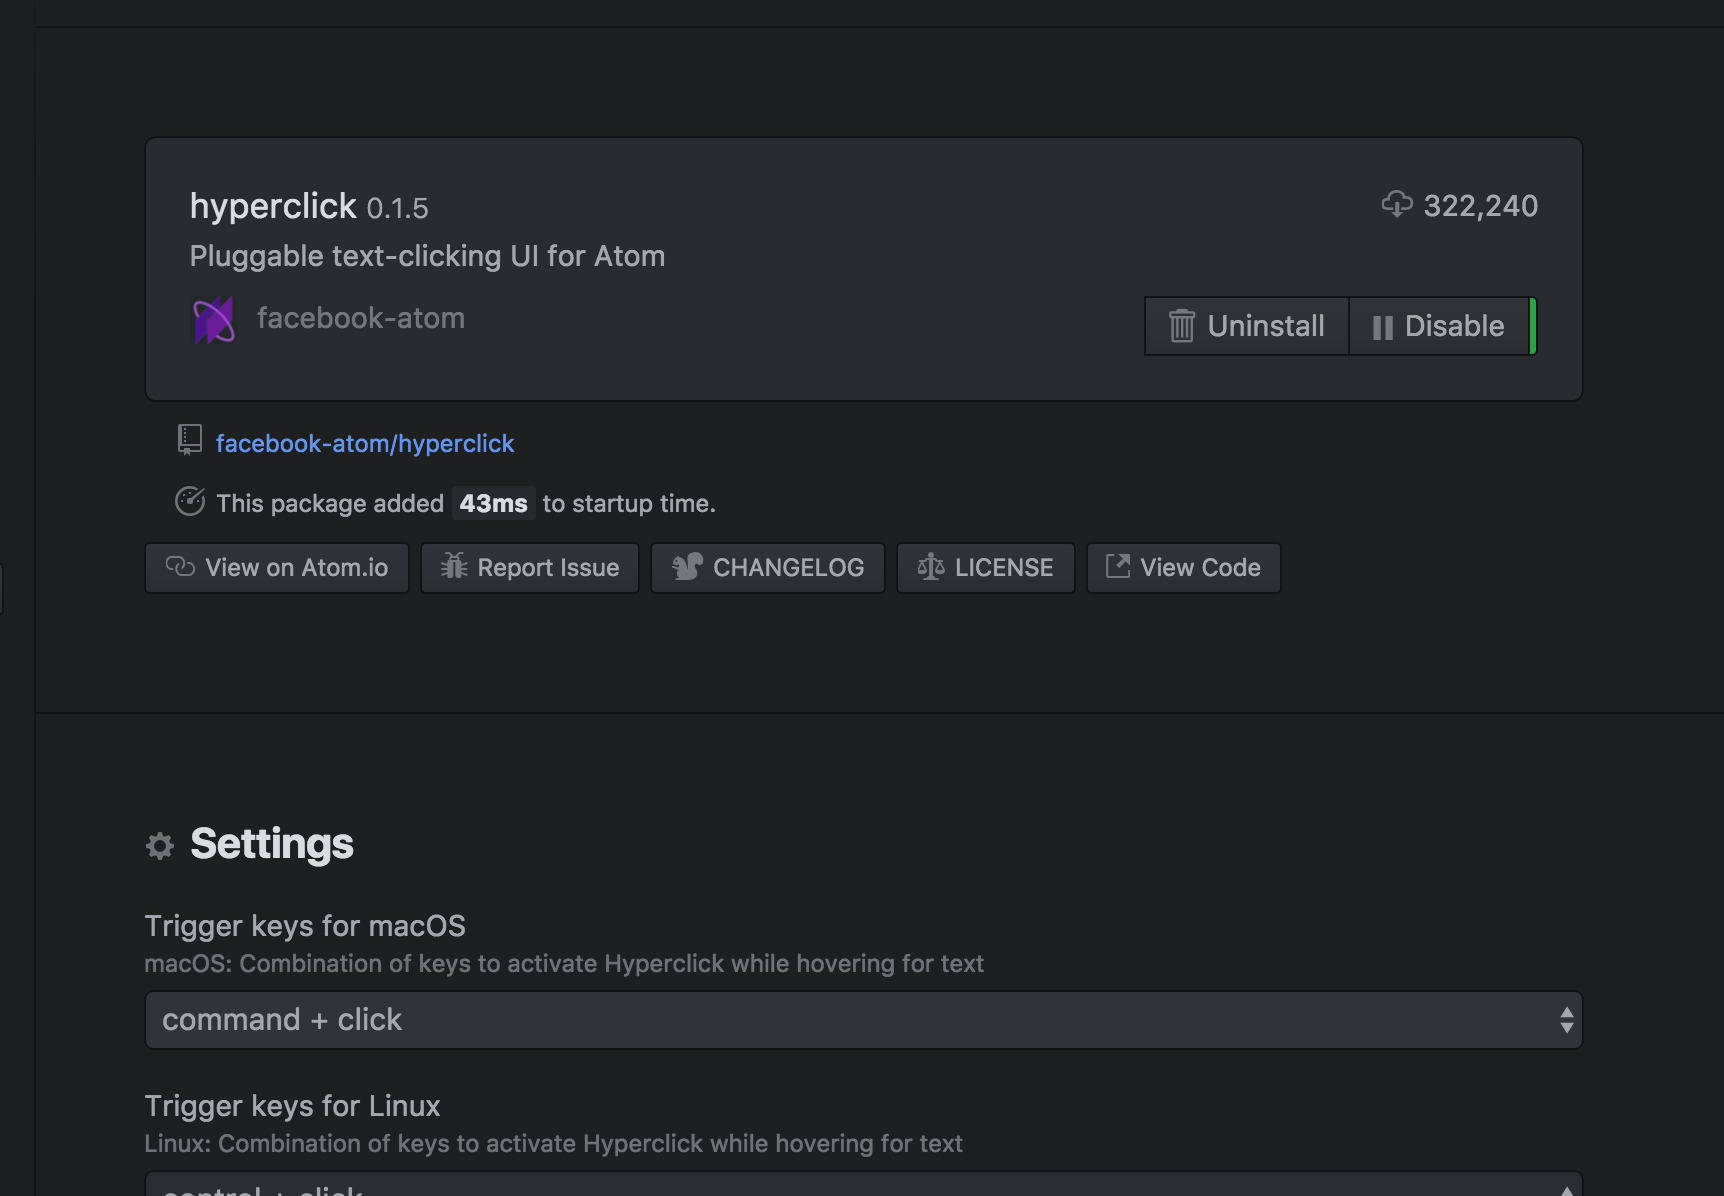Click the View Code button
The image size is (1724, 1196).
1184,568
